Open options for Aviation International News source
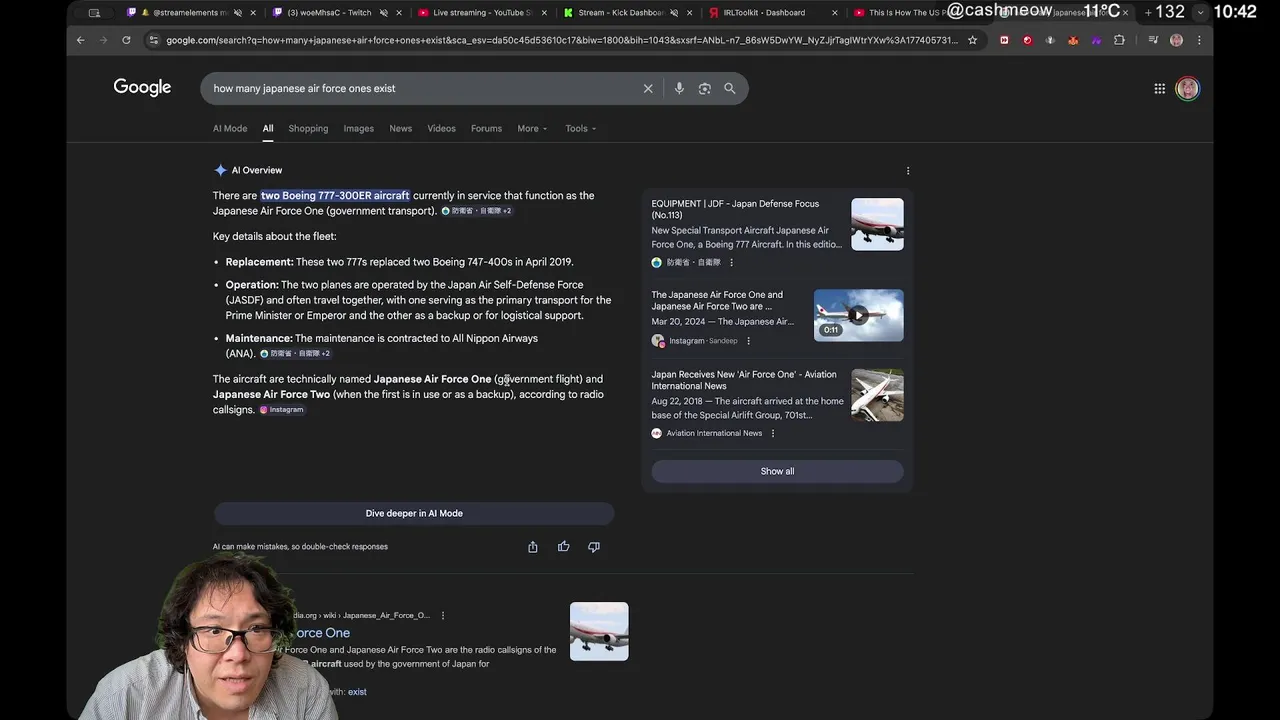 [x=773, y=433]
